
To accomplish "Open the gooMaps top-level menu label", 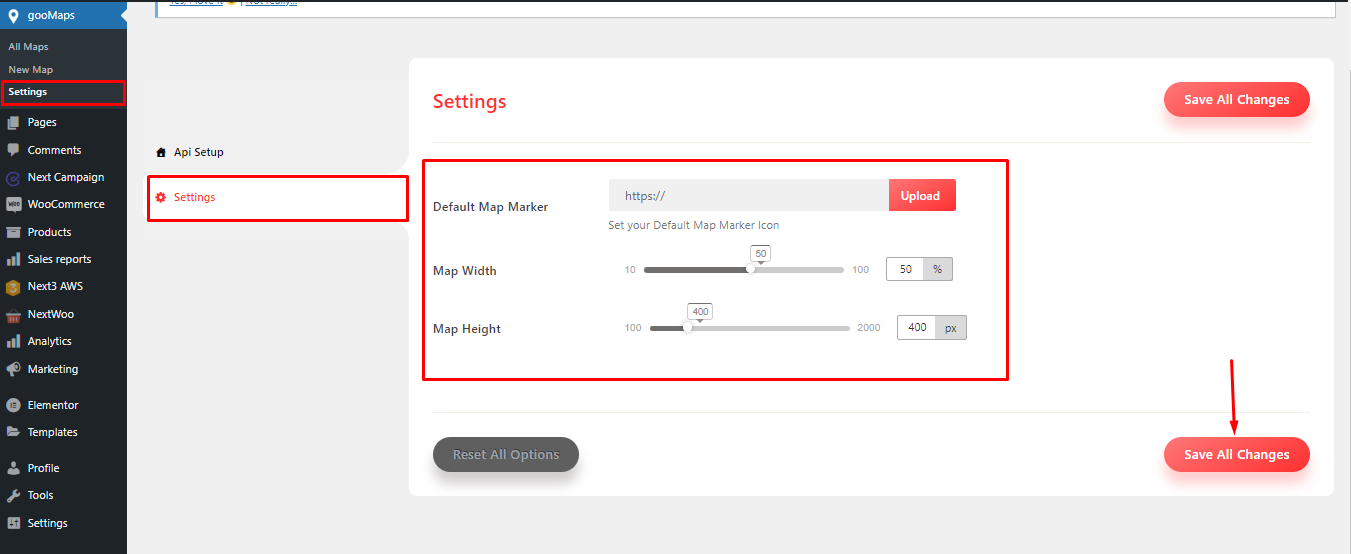I will tap(51, 15).
